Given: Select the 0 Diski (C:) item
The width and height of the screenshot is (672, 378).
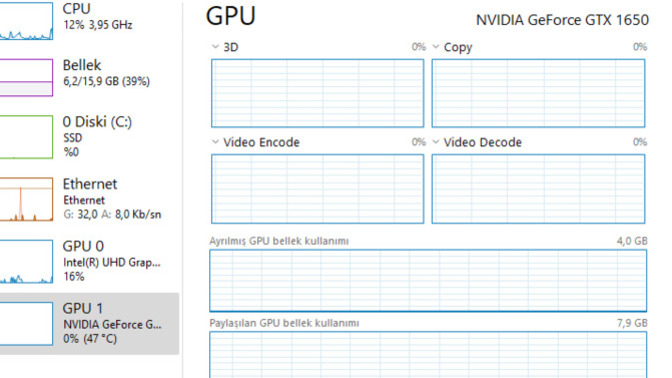Looking at the screenshot, I should [89, 136].
